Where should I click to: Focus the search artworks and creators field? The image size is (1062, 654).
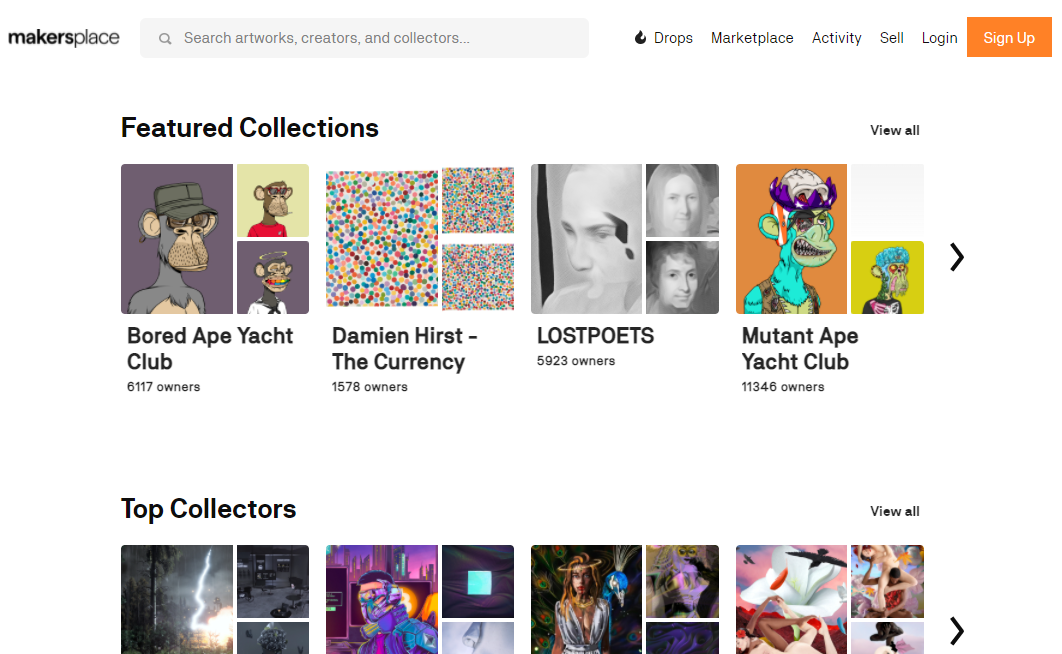click(364, 38)
